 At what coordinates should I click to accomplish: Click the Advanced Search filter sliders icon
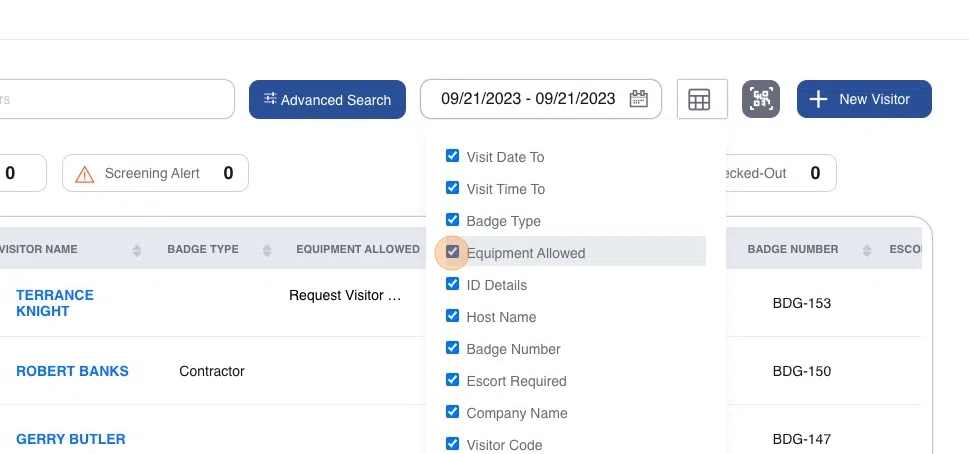click(x=270, y=99)
